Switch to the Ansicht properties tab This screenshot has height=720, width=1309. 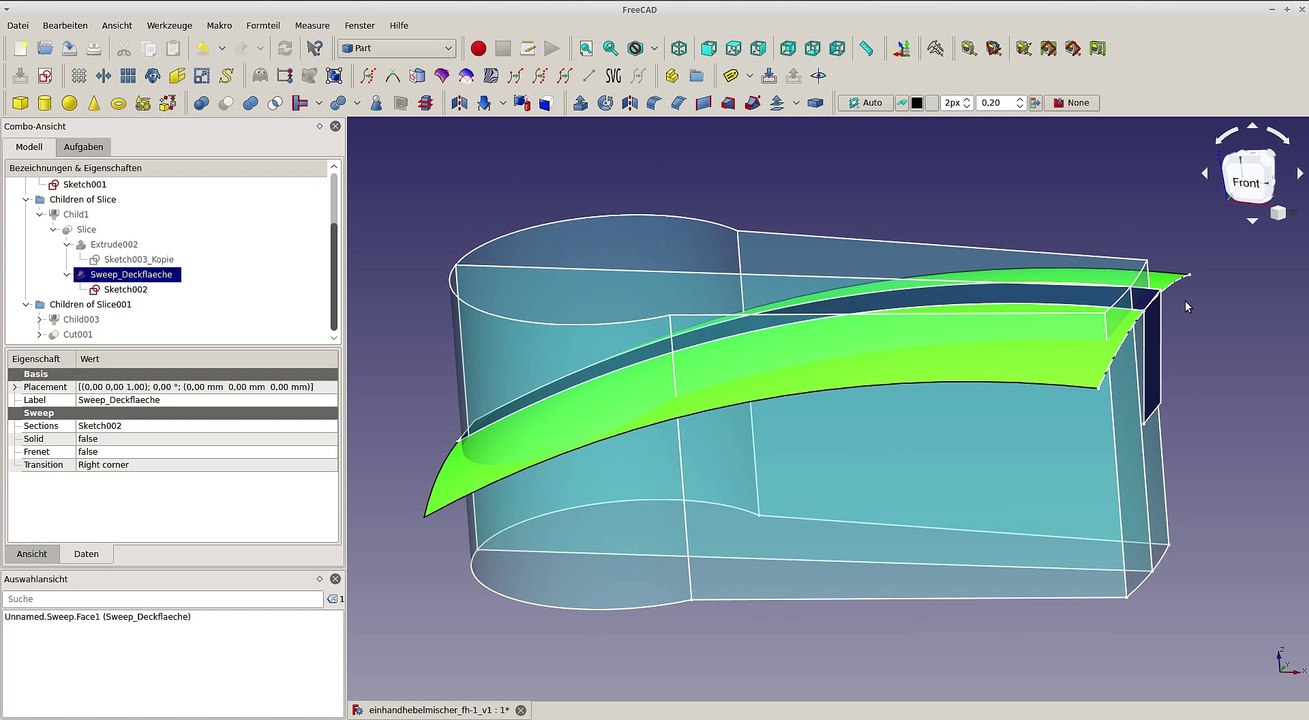tap(31, 554)
